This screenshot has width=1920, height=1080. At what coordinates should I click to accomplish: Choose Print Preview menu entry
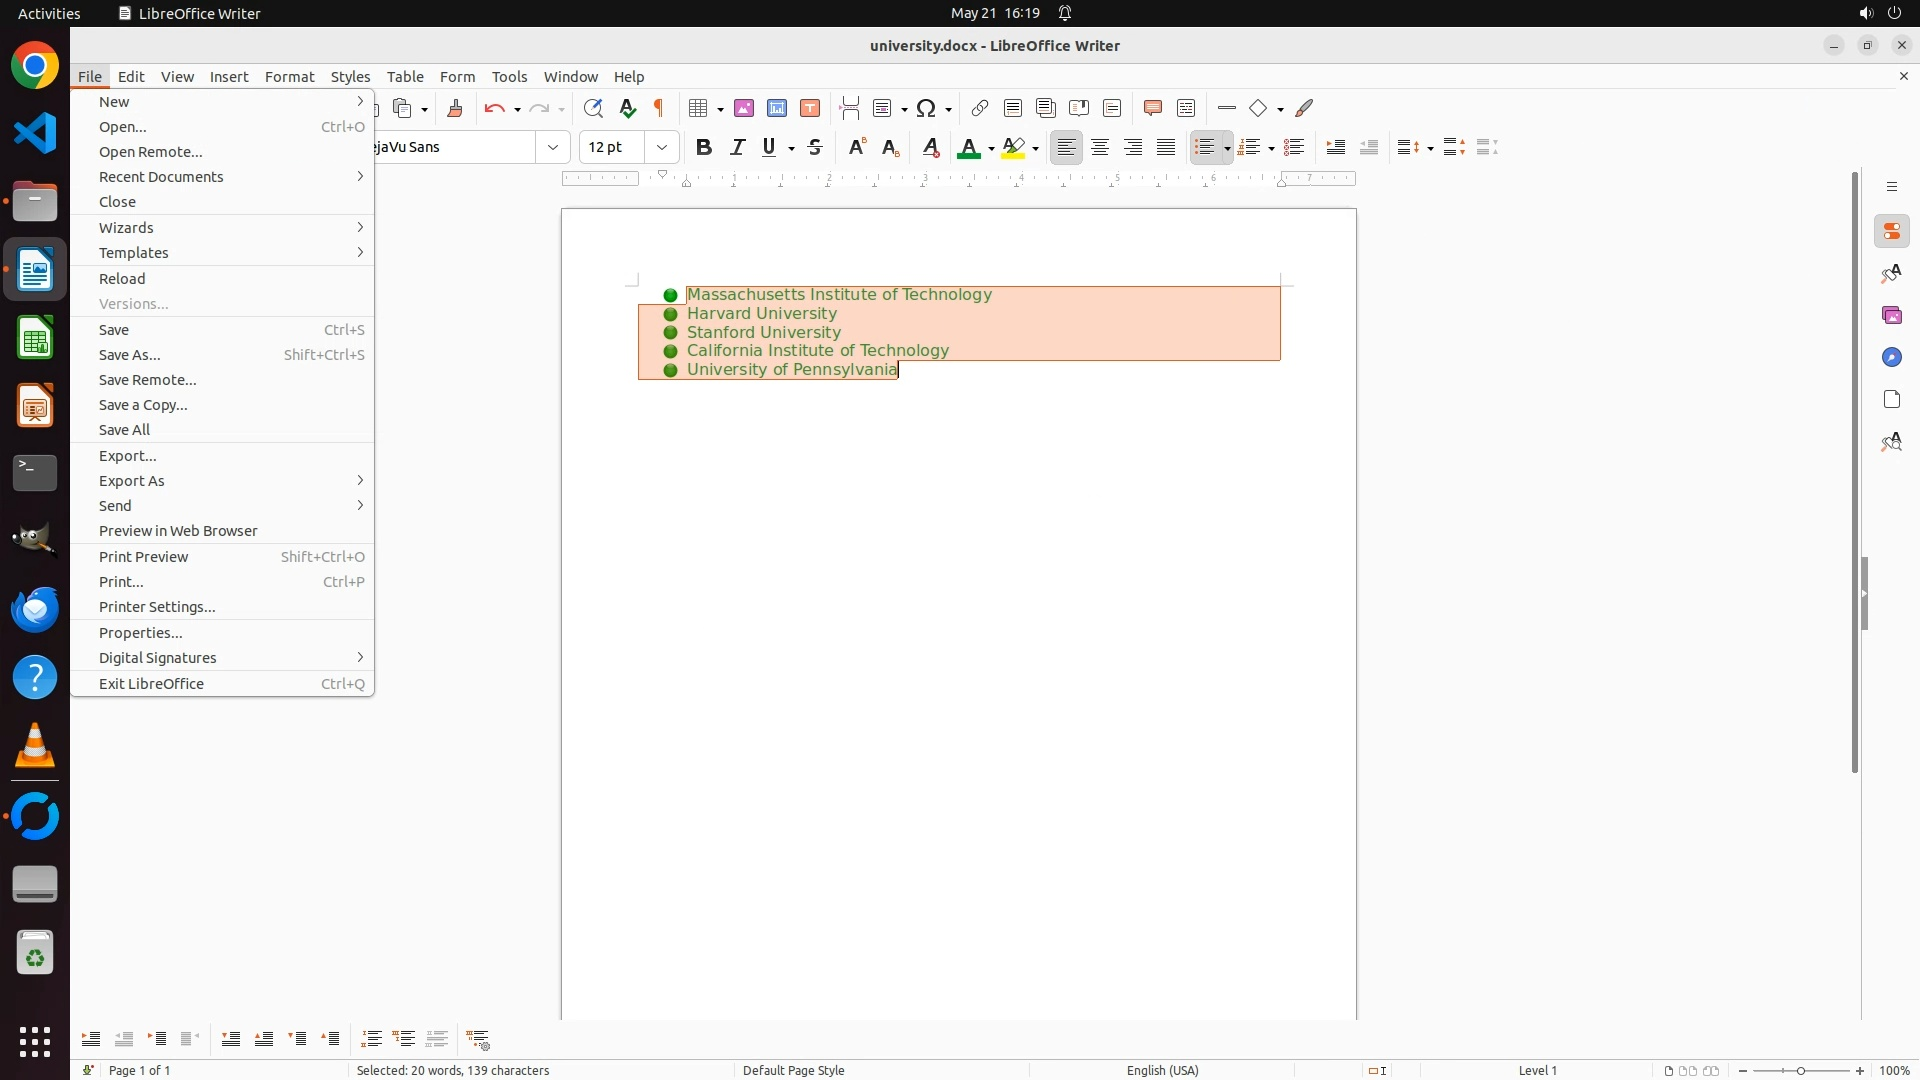[144, 557]
